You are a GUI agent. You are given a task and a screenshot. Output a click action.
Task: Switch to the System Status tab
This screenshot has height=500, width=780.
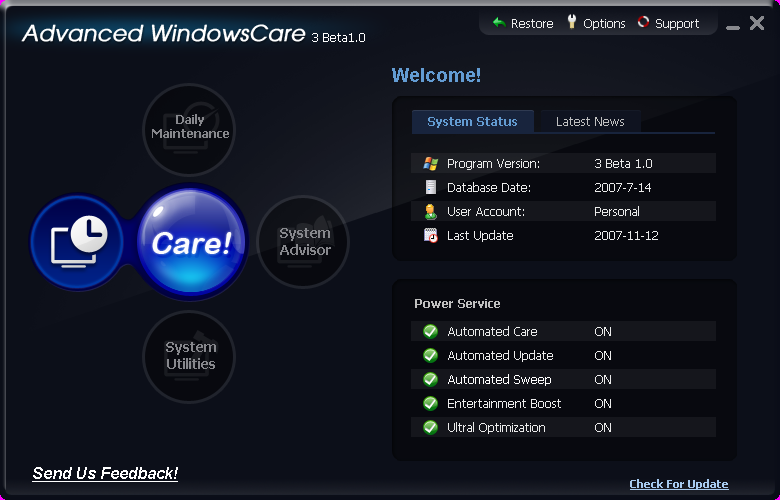(473, 121)
